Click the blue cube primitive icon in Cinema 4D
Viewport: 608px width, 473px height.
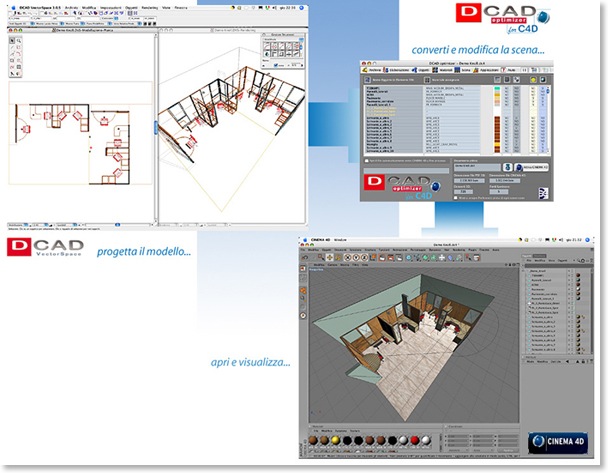point(409,257)
